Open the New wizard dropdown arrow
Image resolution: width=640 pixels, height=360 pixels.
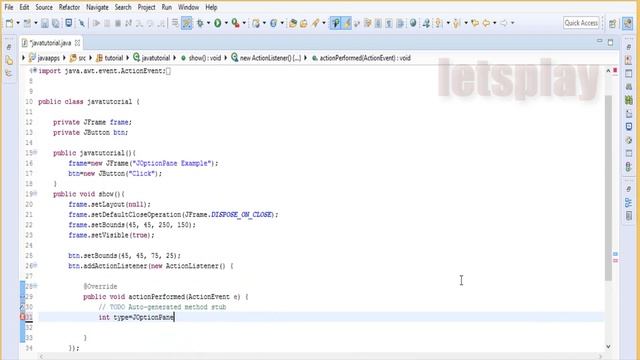coord(18,23)
